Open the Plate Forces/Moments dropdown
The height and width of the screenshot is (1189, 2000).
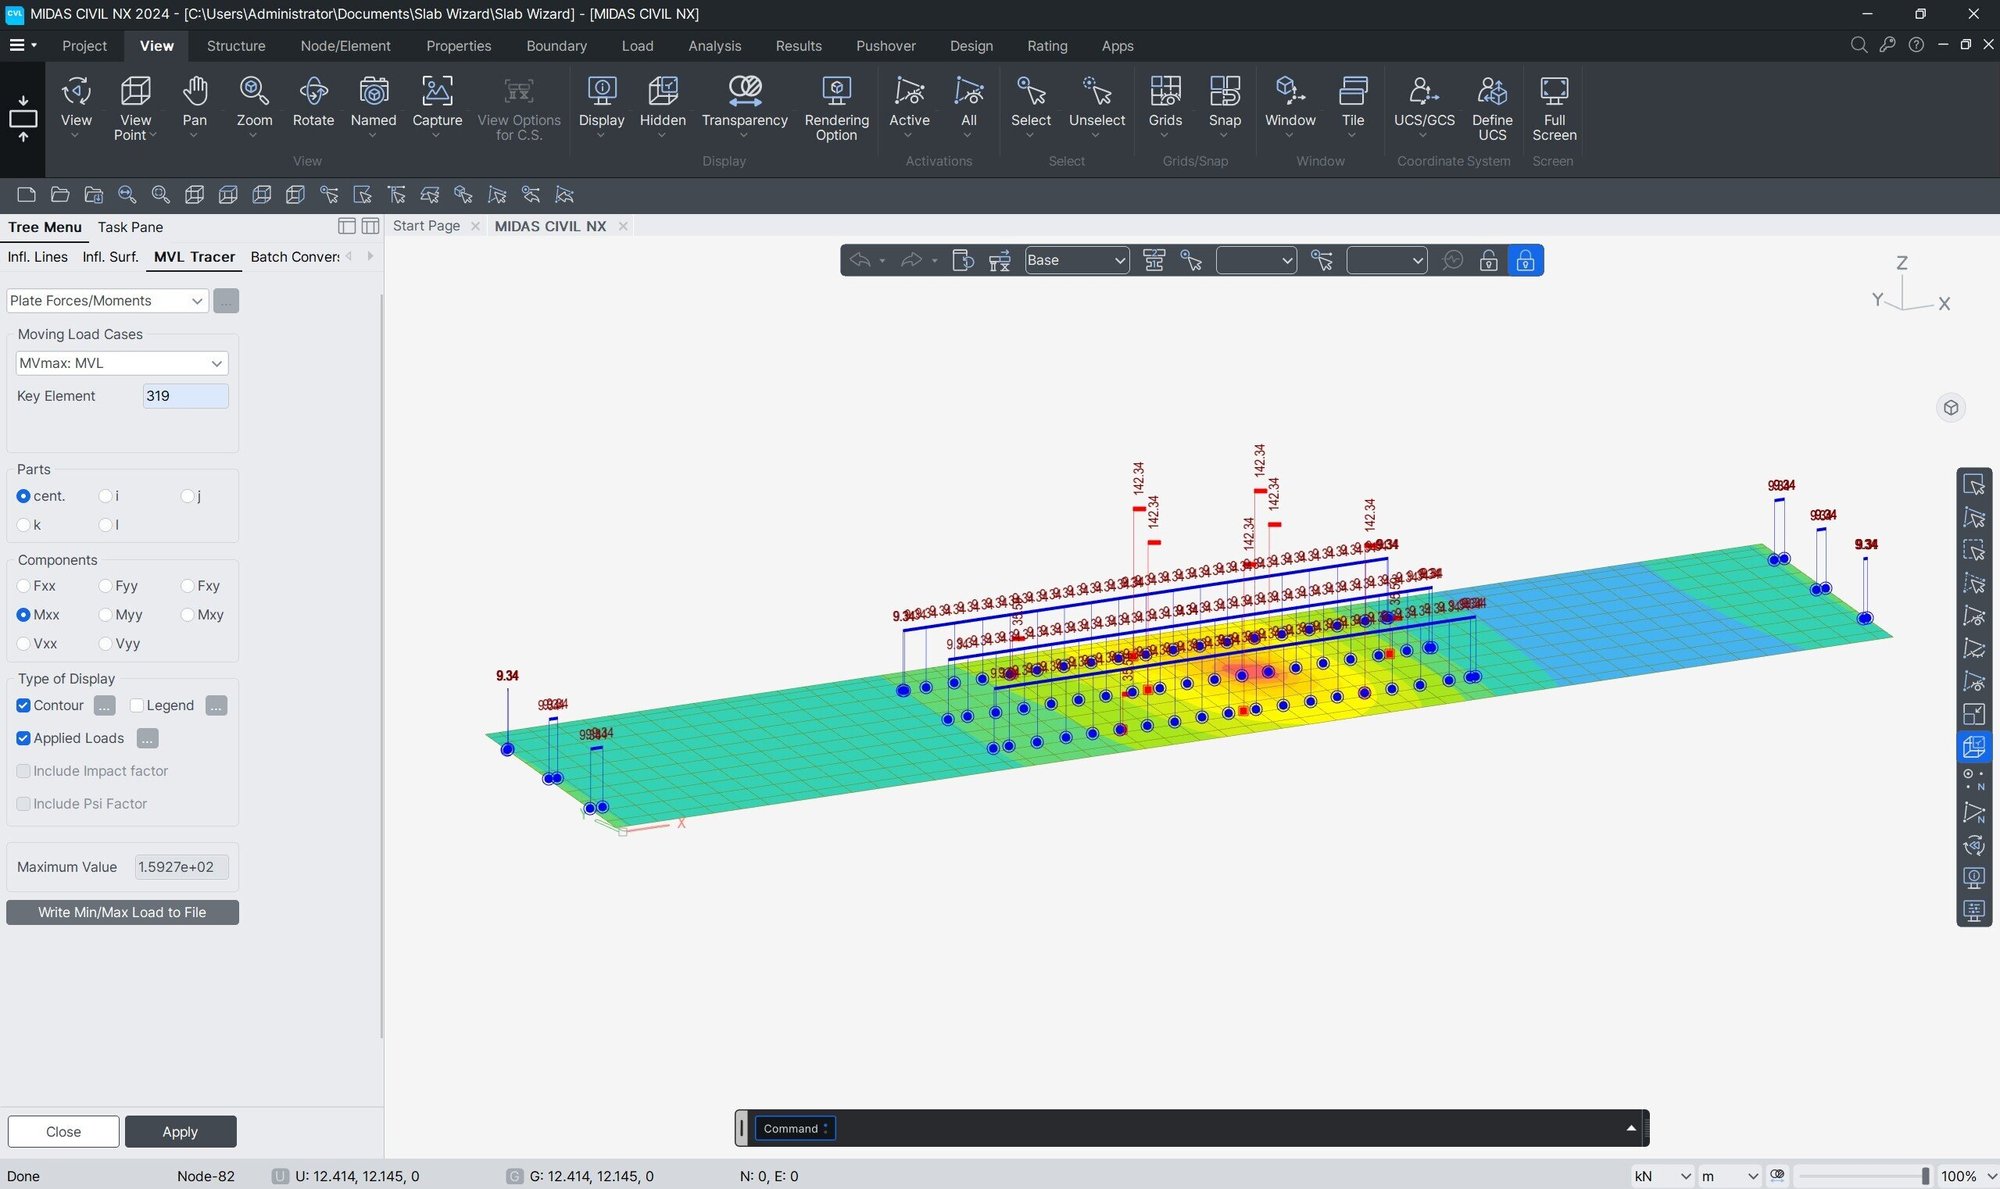coord(196,300)
